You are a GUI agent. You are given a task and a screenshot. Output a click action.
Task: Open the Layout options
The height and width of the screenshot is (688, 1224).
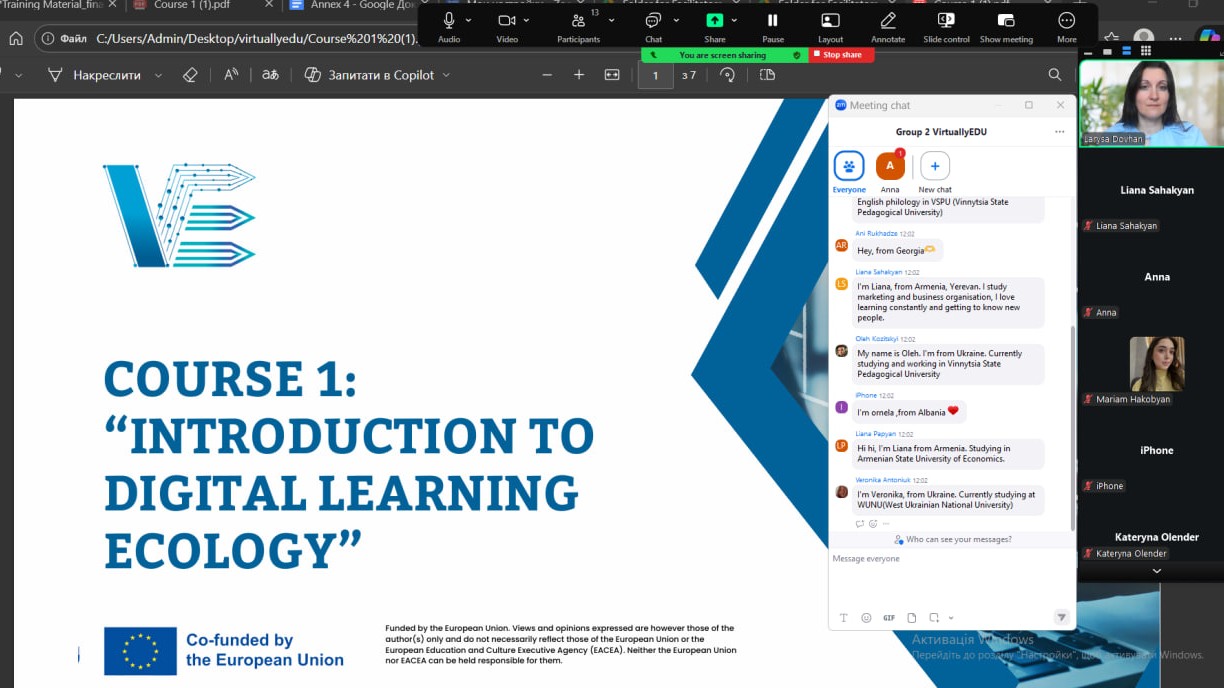coord(830,21)
